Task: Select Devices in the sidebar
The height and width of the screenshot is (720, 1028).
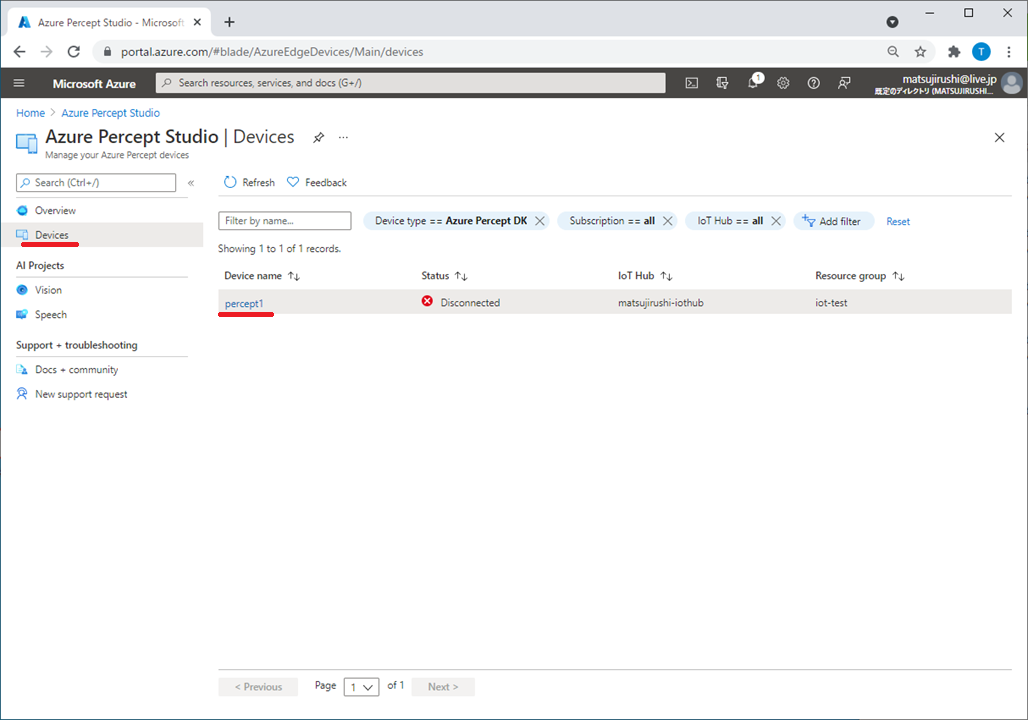Action: pos(52,235)
